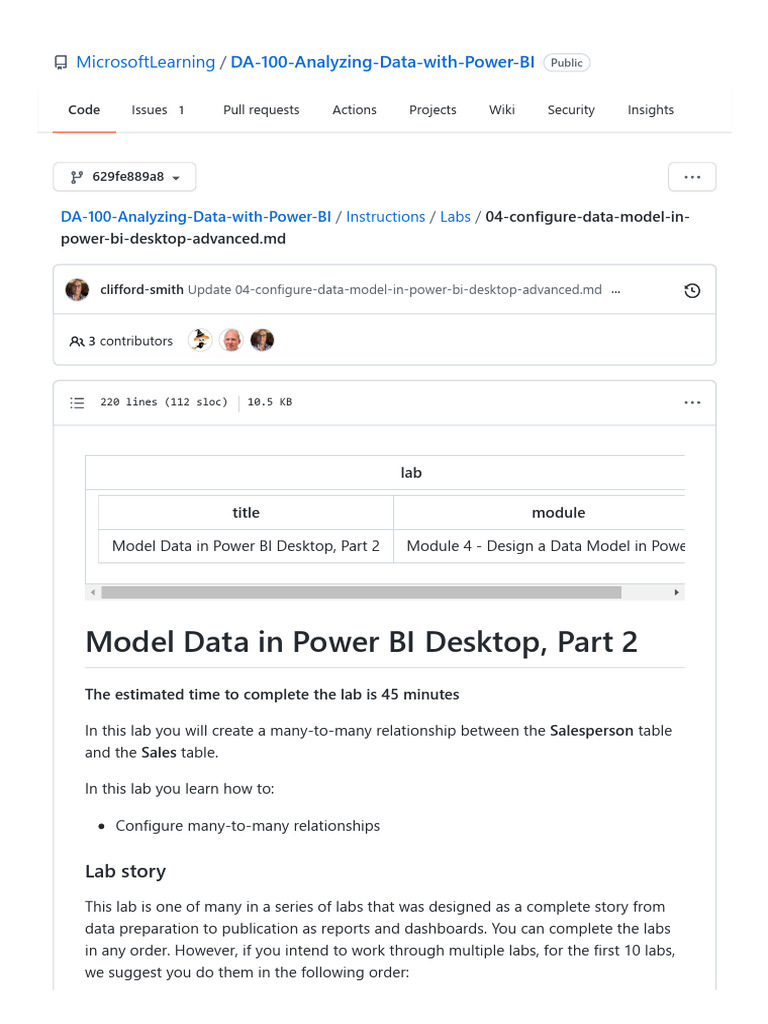The image size is (768, 1024).
Task: Click the contributors people icon
Action: 77,342
